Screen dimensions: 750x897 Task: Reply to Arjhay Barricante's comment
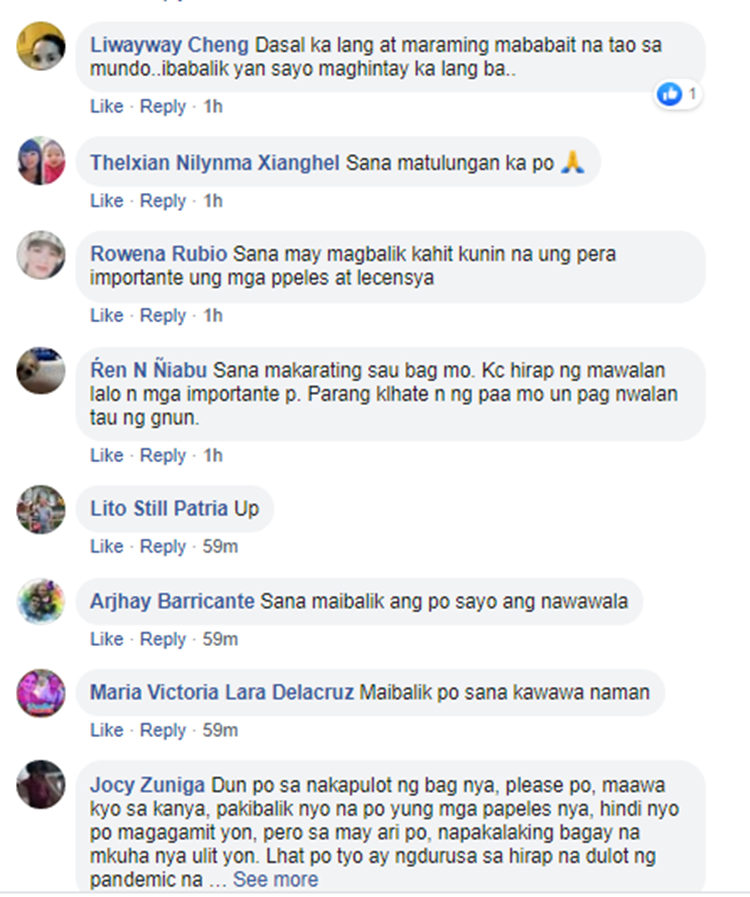click(x=163, y=639)
